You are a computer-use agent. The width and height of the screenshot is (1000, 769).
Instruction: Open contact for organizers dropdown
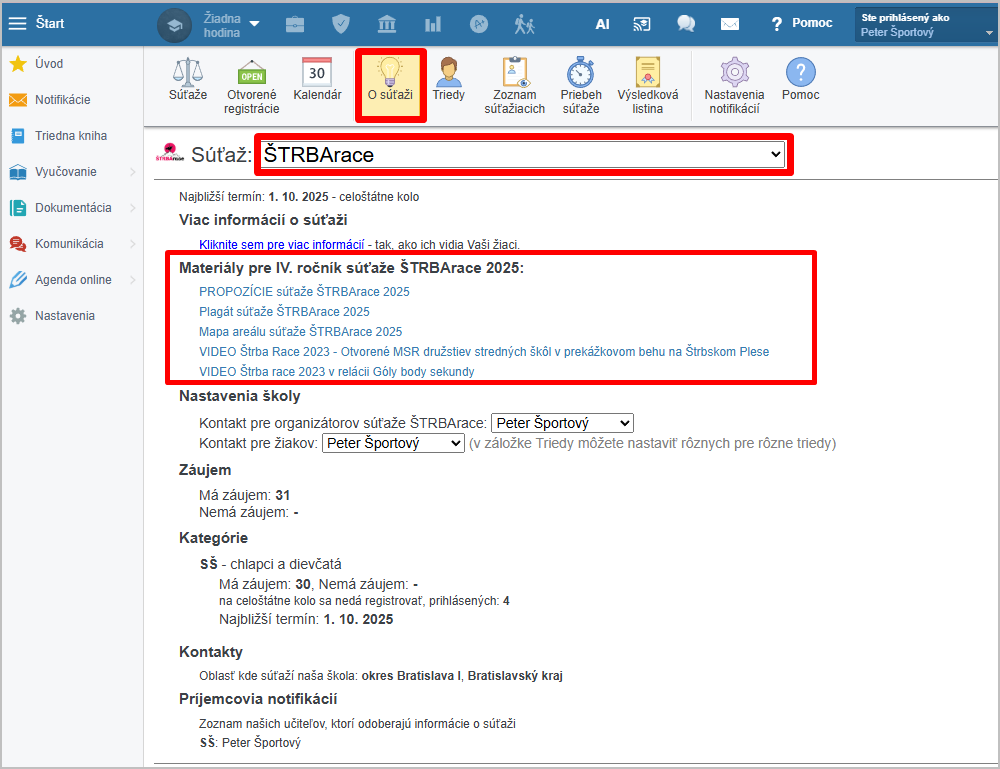pyautogui.click(x=562, y=423)
